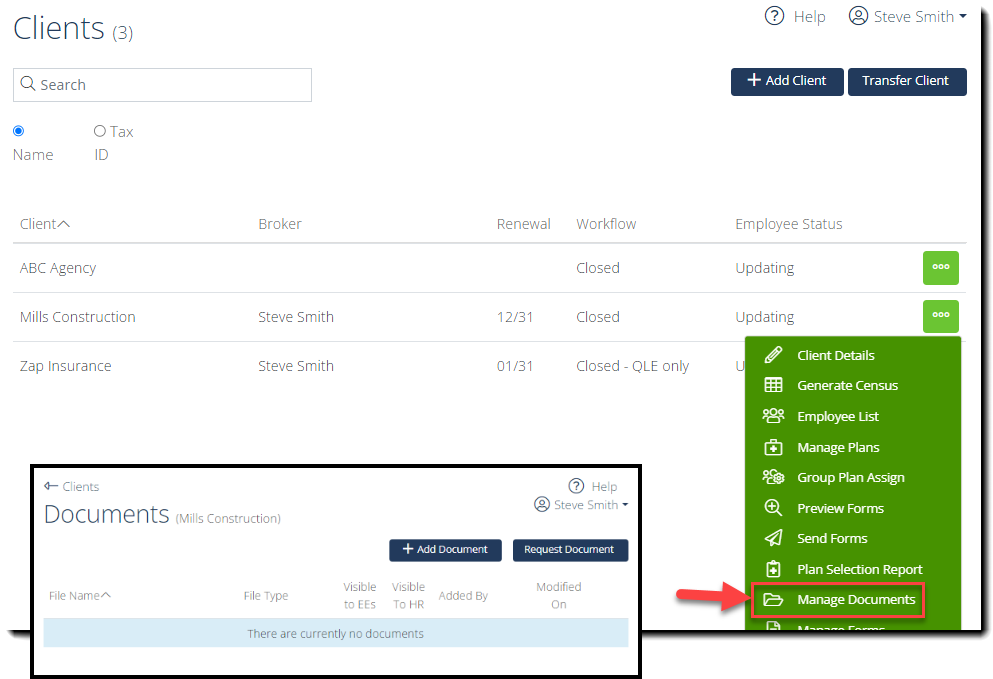Viewport: 993px width, 679px height.
Task: Click the Transfer Client button
Action: pos(907,81)
